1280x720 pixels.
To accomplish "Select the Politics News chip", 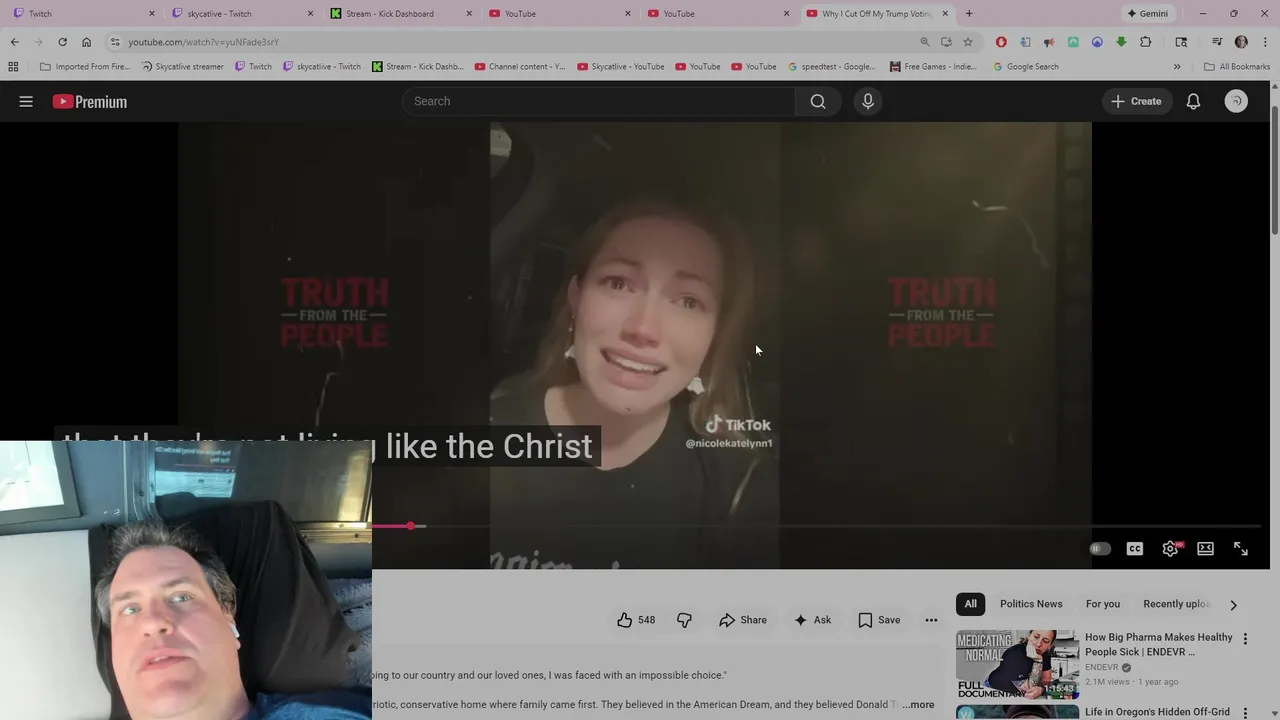I will pyautogui.click(x=1031, y=604).
